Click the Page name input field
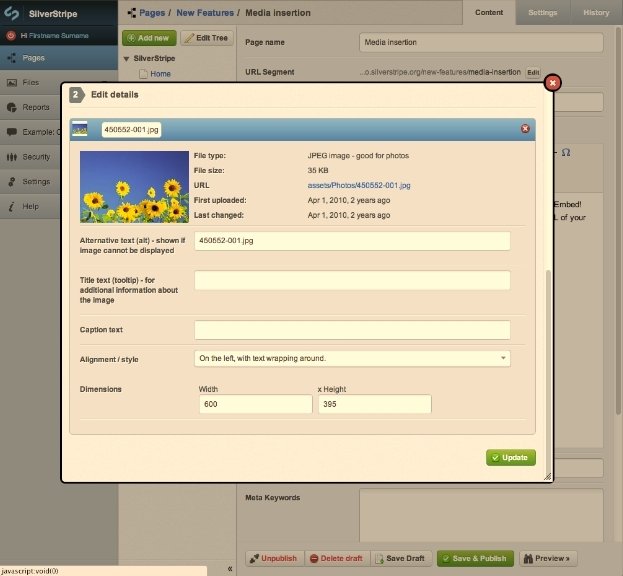 (x=481, y=42)
